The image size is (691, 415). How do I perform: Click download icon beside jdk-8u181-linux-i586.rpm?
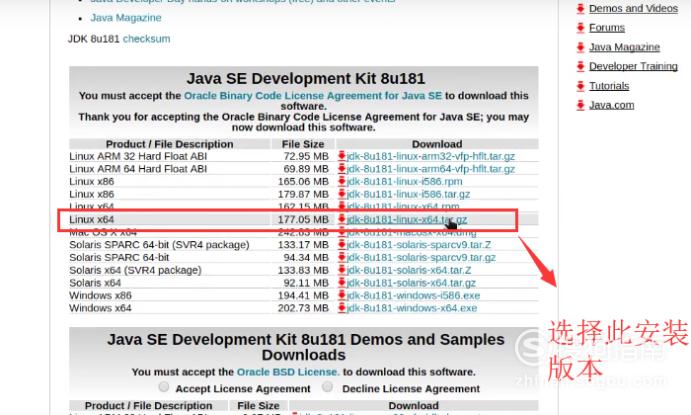pyautogui.click(x=342, y=182)
